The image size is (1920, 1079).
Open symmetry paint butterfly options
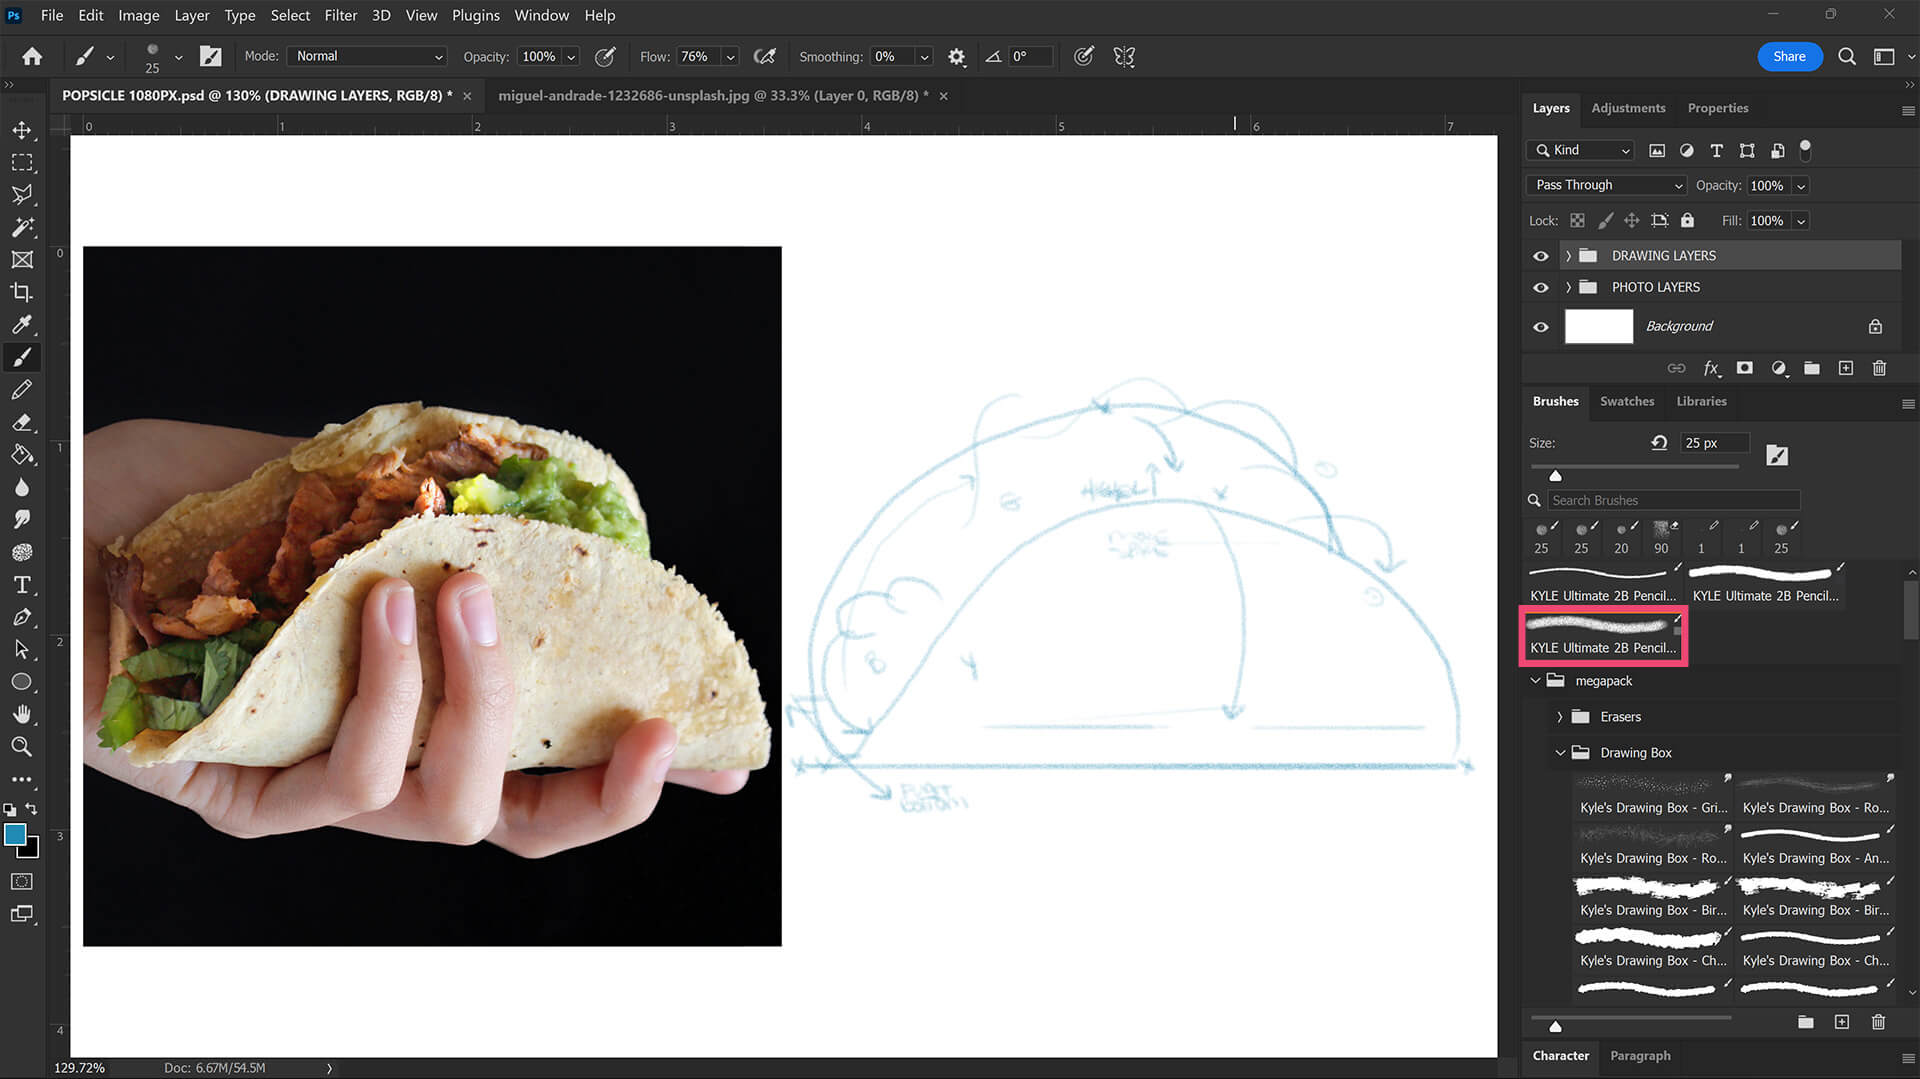(x=1124, y=57)
